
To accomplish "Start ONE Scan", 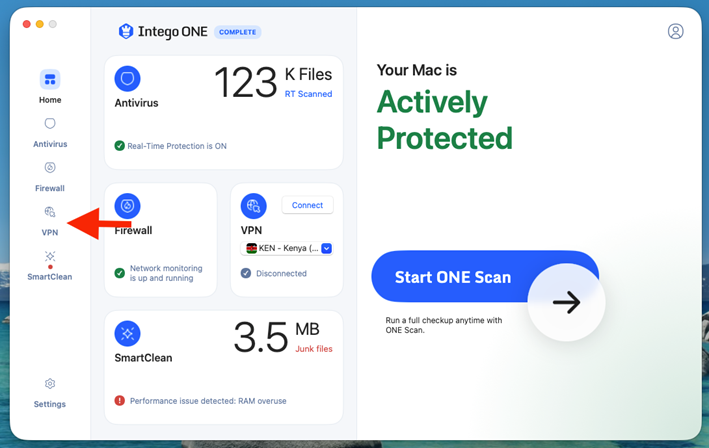I will tap(485, 277).
